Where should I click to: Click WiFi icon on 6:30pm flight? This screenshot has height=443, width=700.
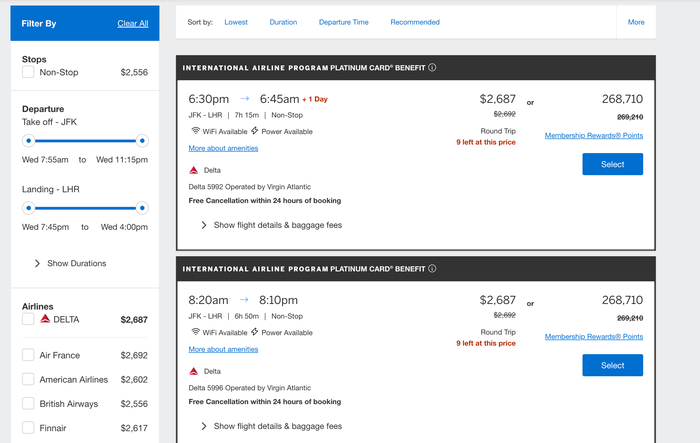click(195, 130)
